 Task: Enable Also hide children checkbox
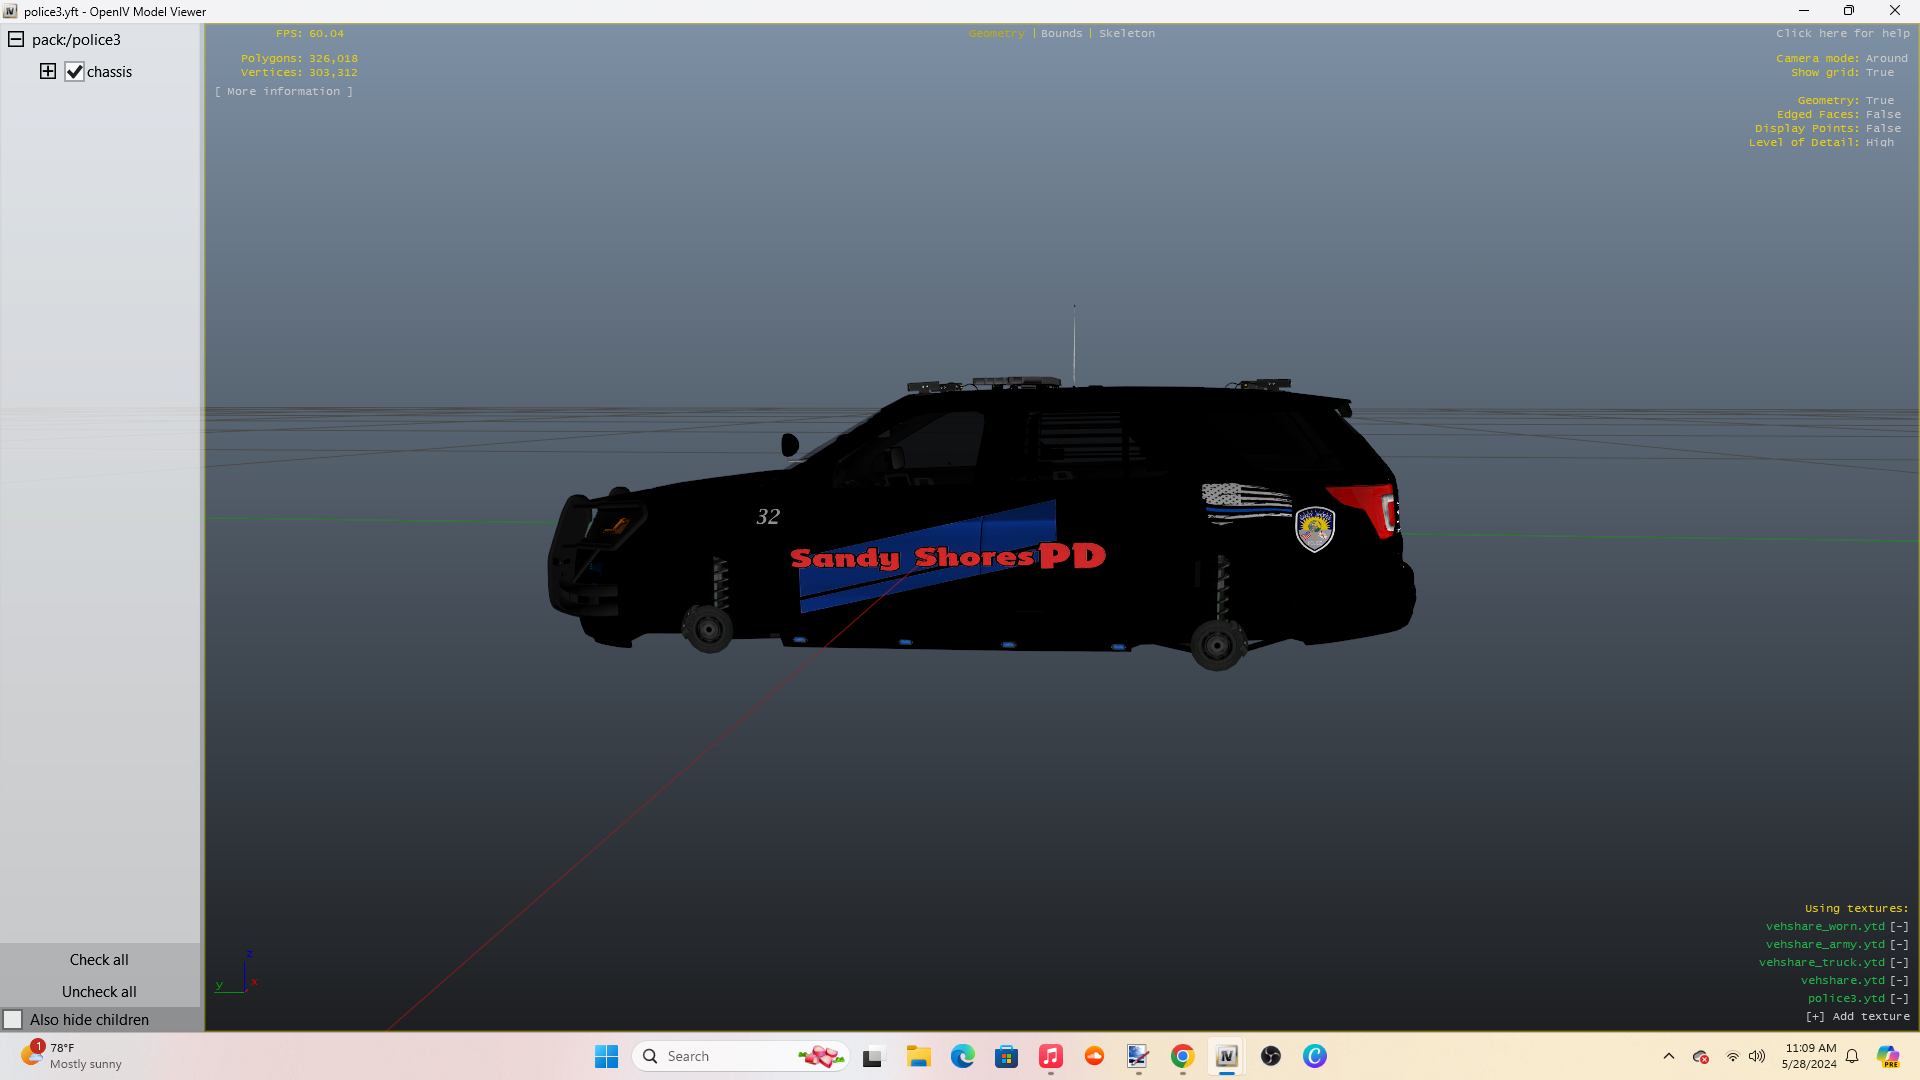click(13, 1020)
